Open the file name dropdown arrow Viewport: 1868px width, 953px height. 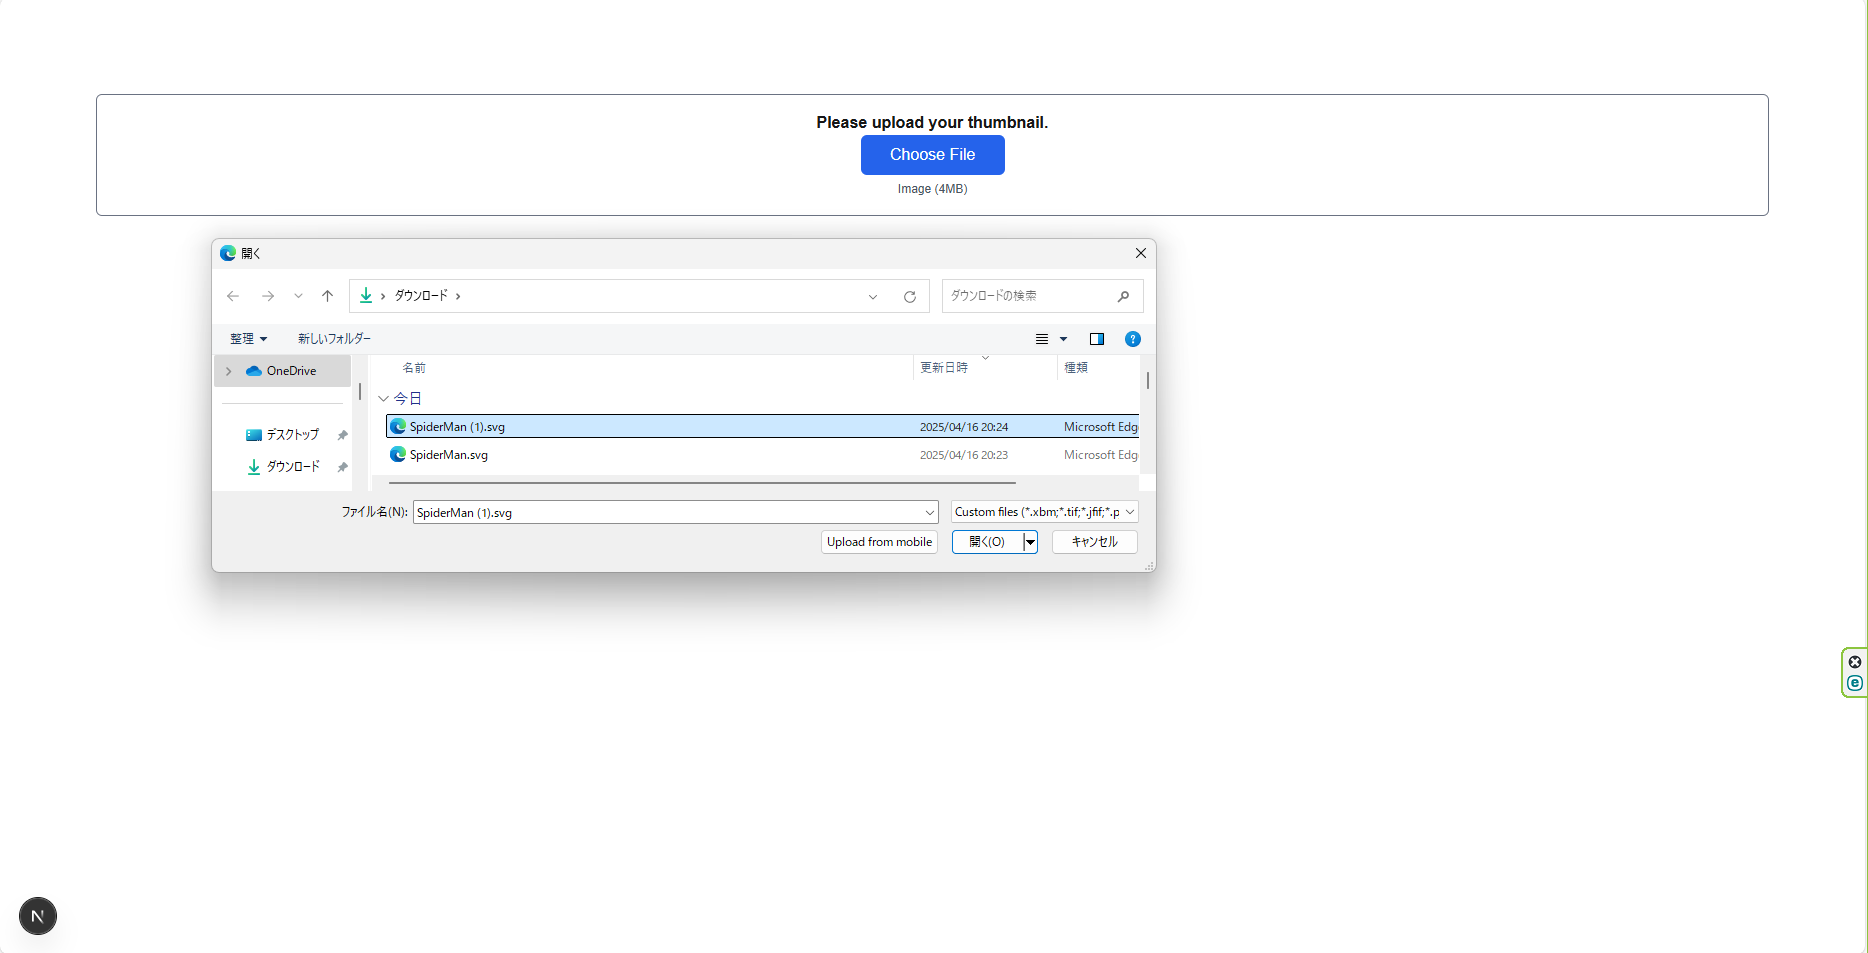[x=930, y=513]
